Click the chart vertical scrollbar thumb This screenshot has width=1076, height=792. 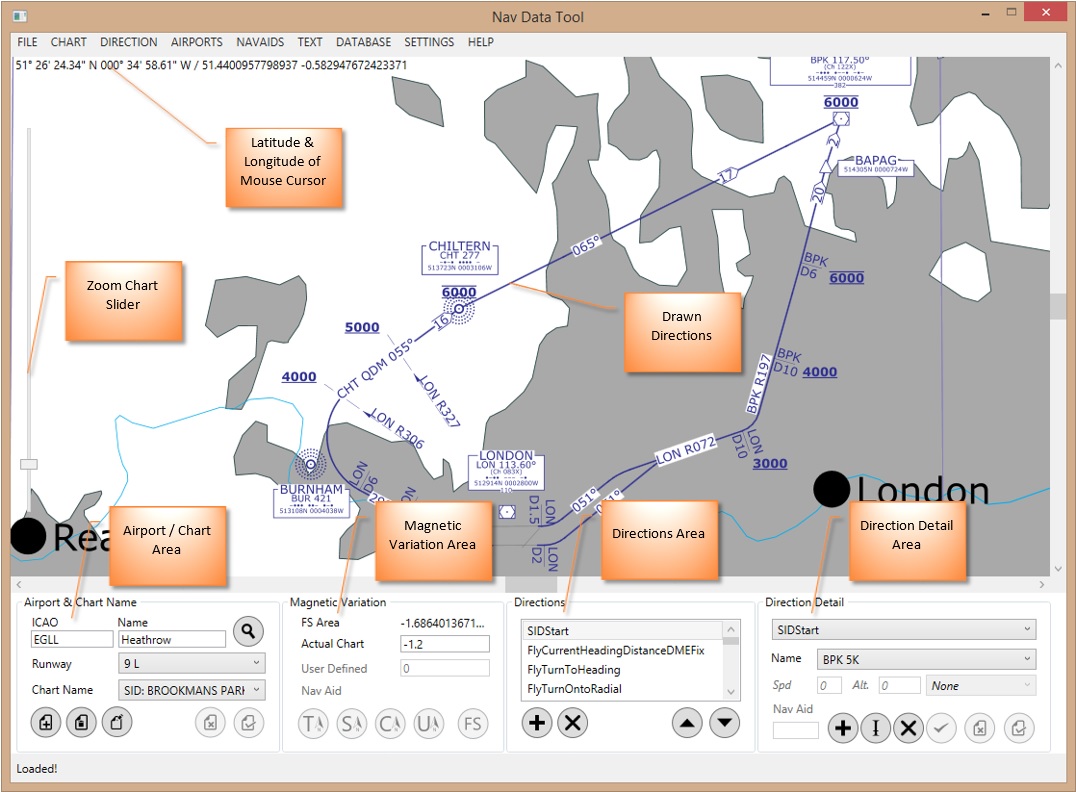coord(1057,306)
